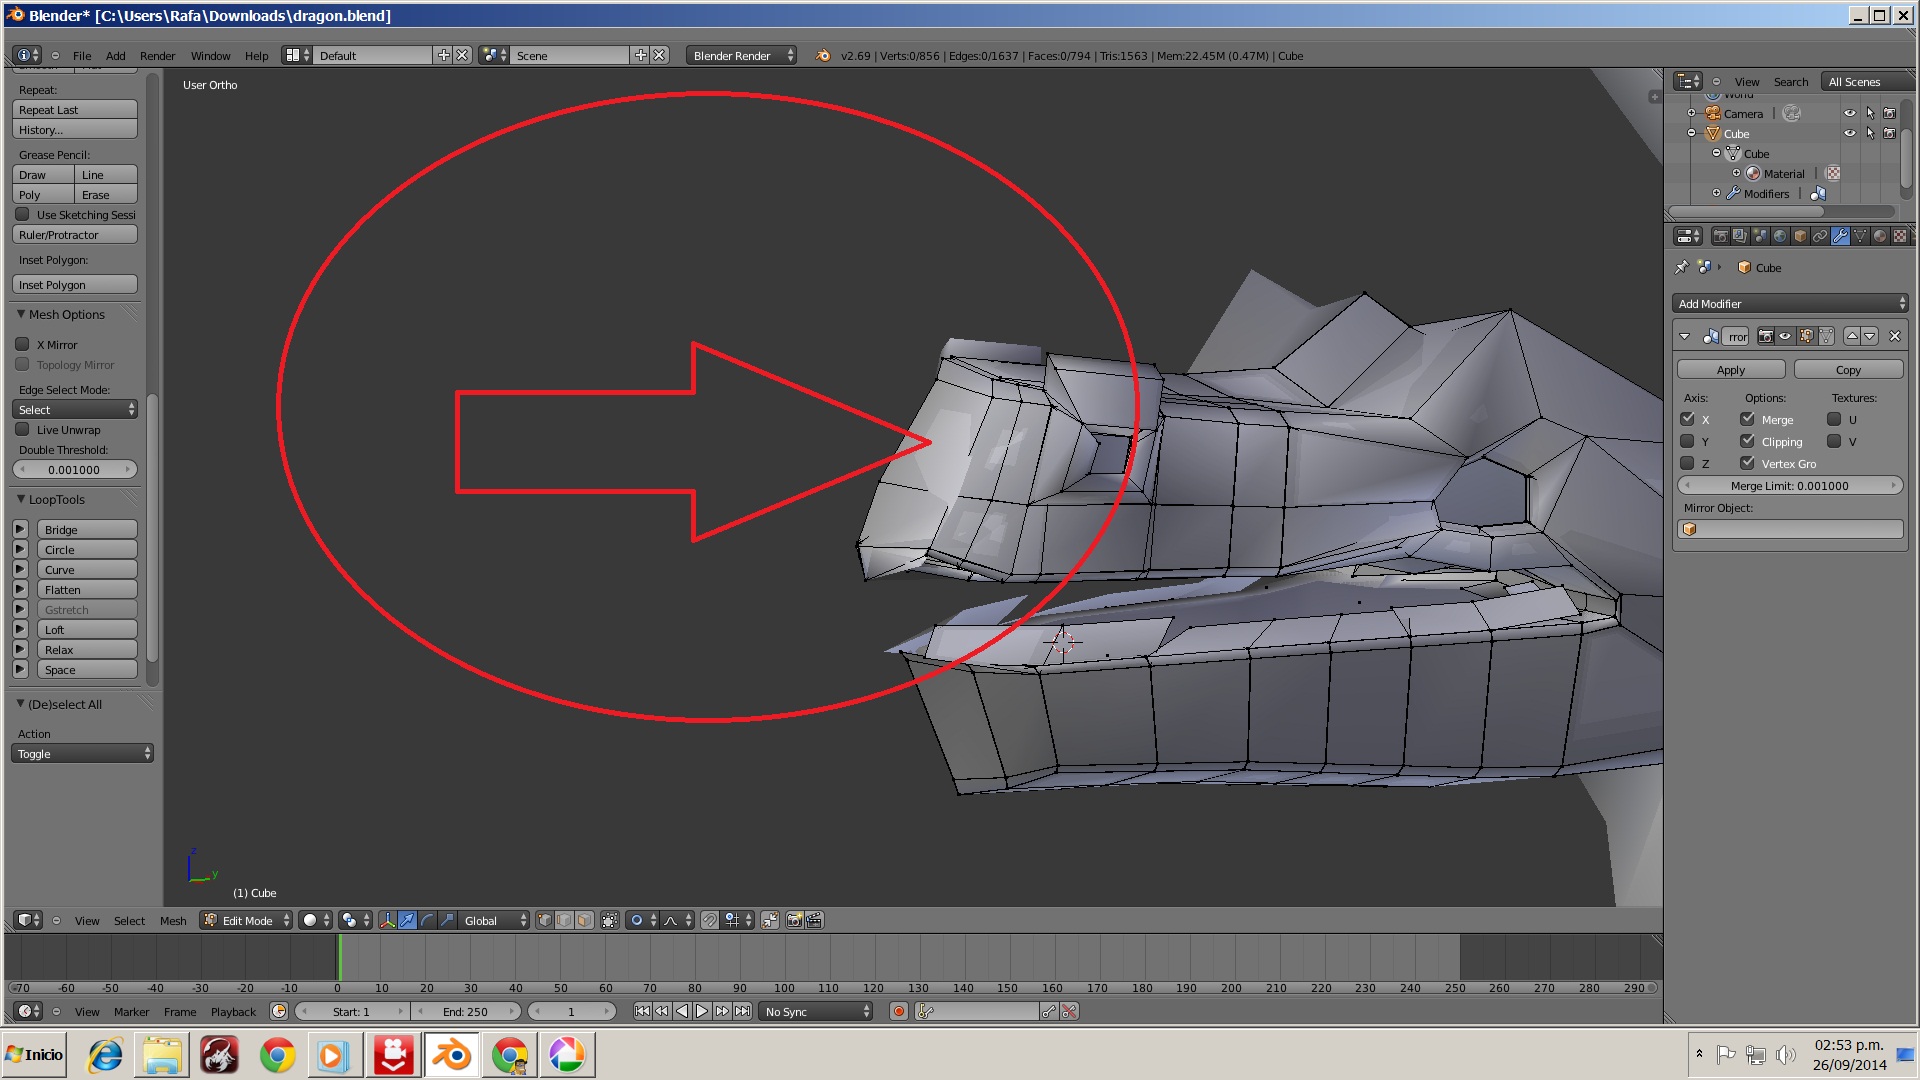Select face select mode icon
The image size is (1920, 1080).
pos(584,920)
